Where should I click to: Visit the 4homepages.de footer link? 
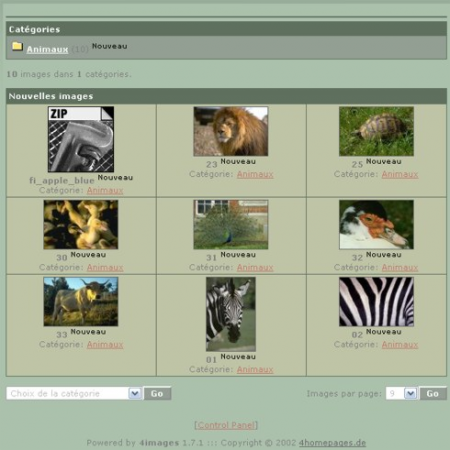pyautogui.click(x=332, y=443)
